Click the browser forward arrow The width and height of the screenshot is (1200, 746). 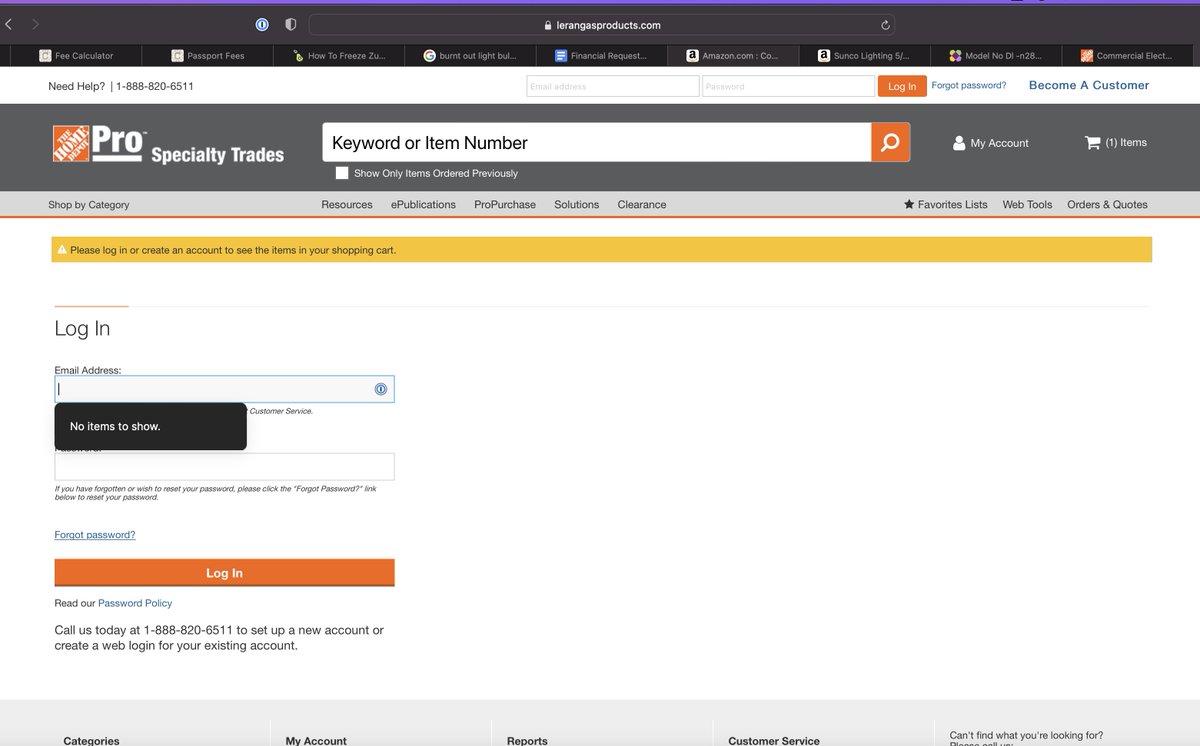[36, 24]
